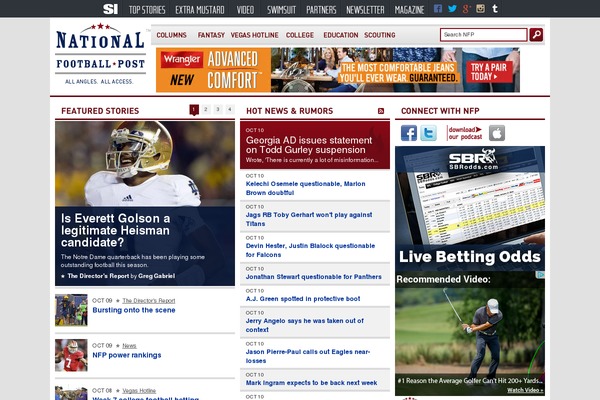Go to the Education section
The width and height of the screenshot is (600, 400).
pos(341,35)
